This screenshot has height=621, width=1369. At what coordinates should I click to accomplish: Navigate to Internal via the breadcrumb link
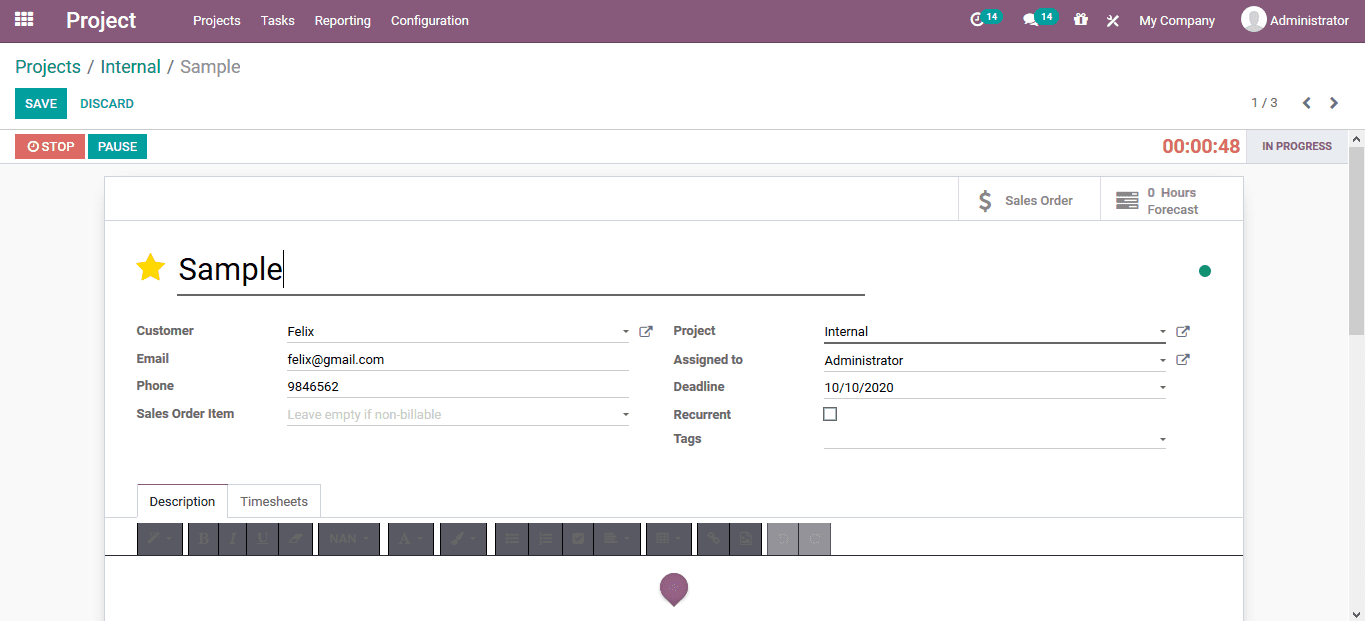click(x=130, y=66)
